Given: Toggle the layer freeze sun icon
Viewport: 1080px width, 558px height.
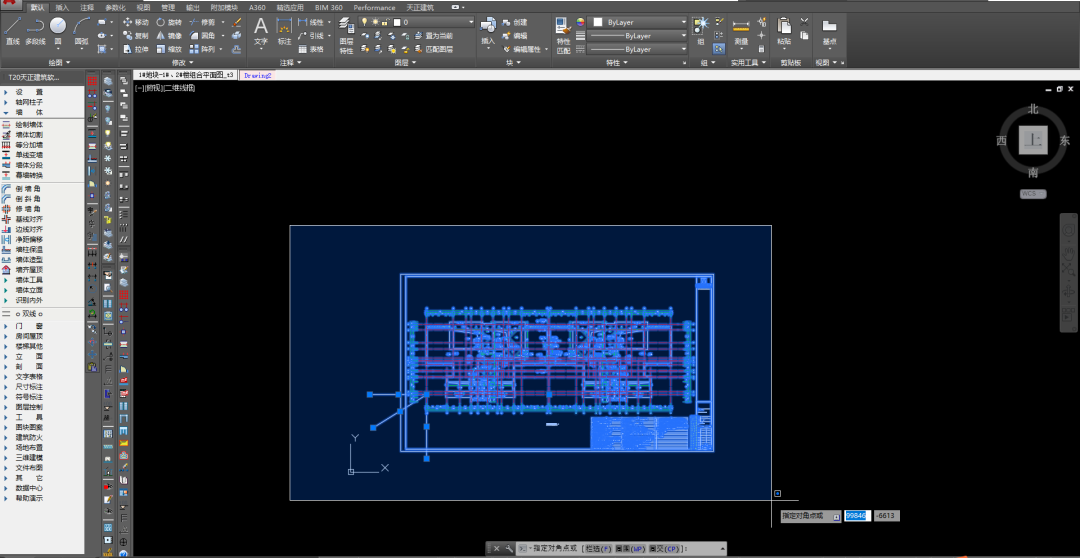Looking at the screenshot, I should [375, 21].
